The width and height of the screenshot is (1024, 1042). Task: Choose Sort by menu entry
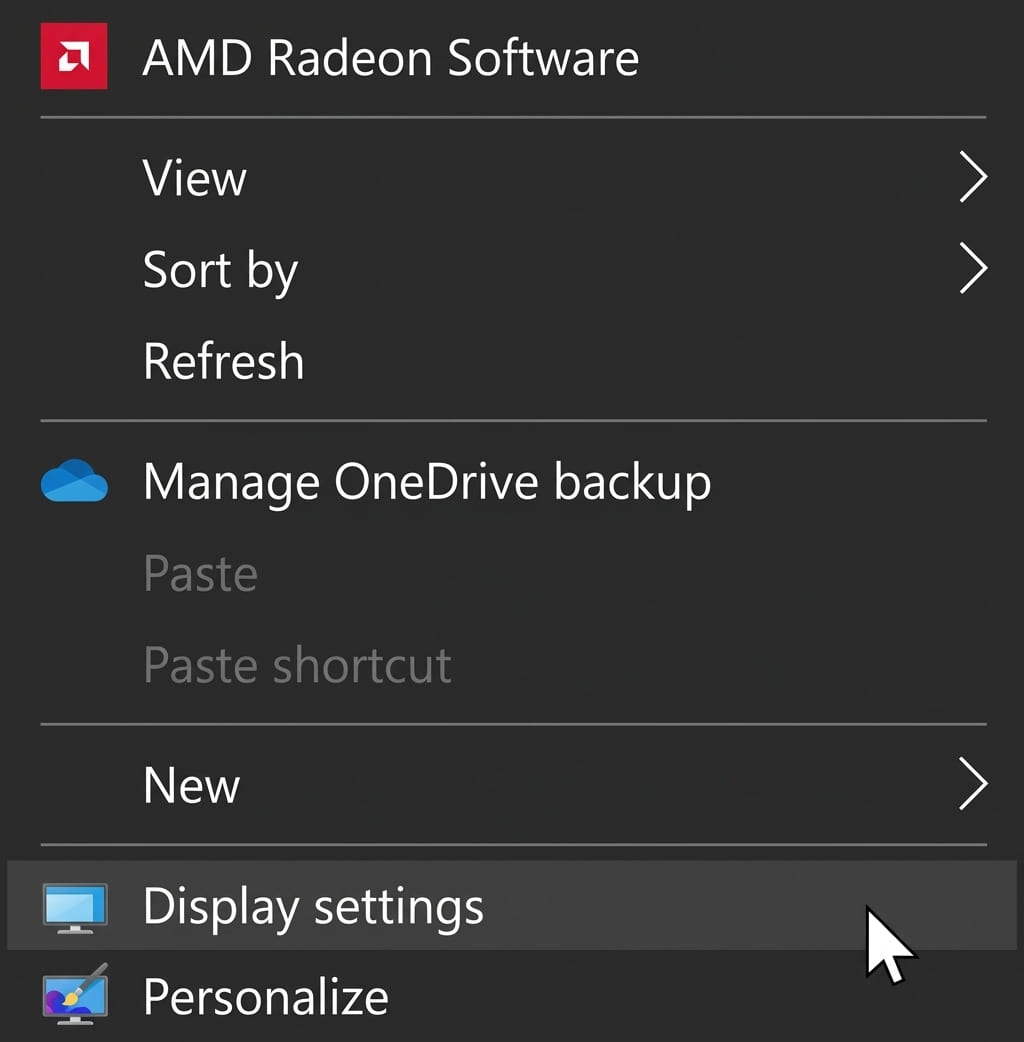[512, 268]
